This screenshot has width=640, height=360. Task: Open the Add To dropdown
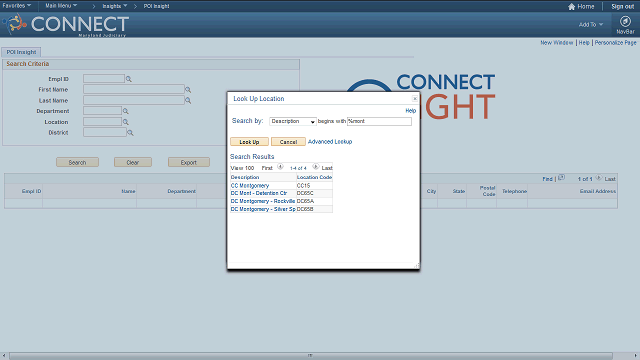point(590,24)
